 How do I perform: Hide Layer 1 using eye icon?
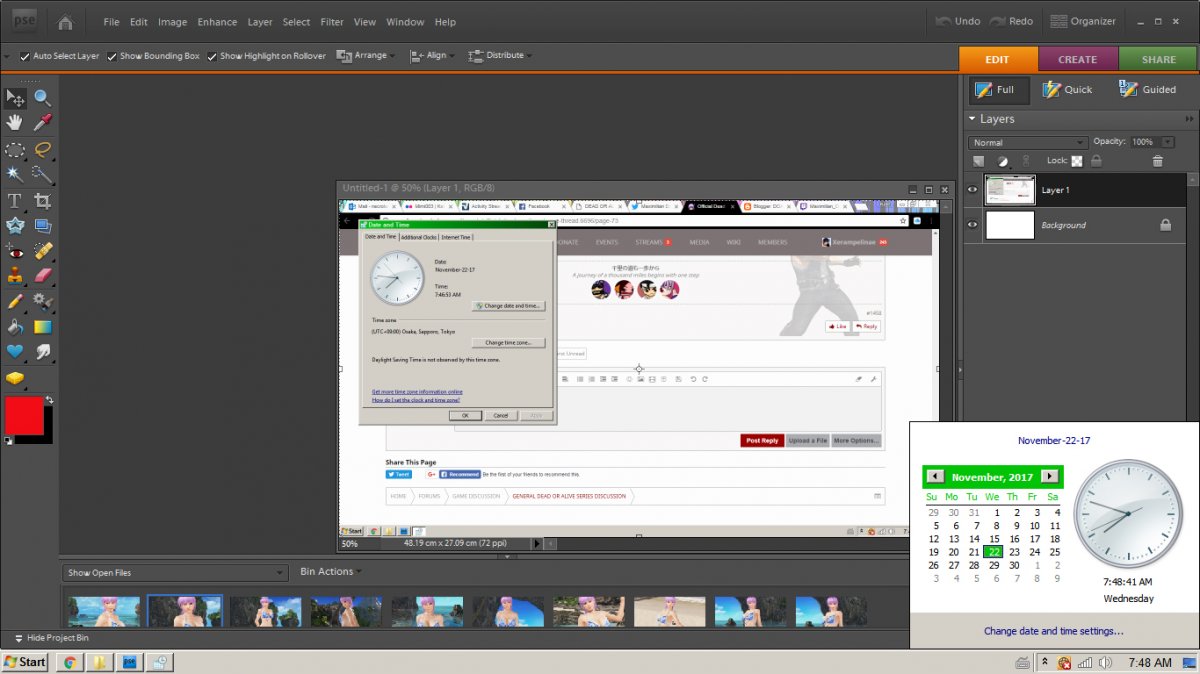click(x=972, y=190)
